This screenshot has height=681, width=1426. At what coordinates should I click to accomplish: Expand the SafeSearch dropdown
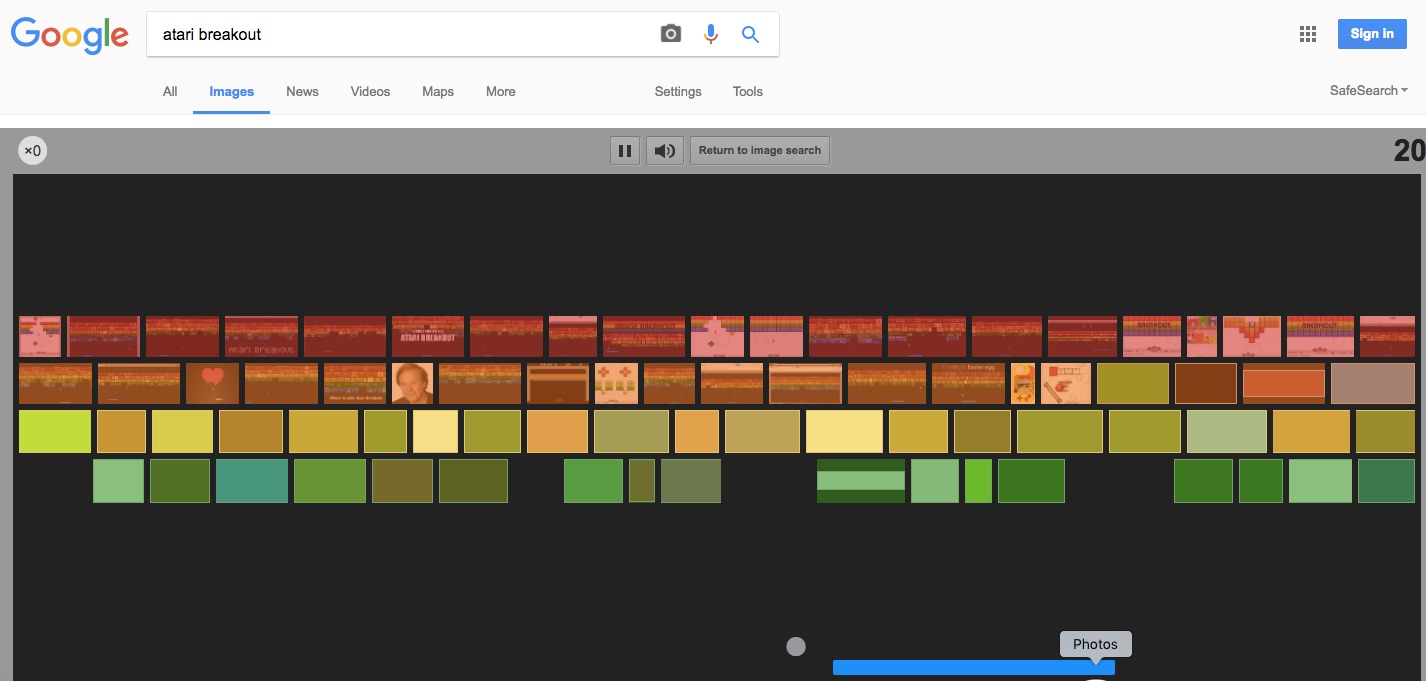pos(1368,90)
